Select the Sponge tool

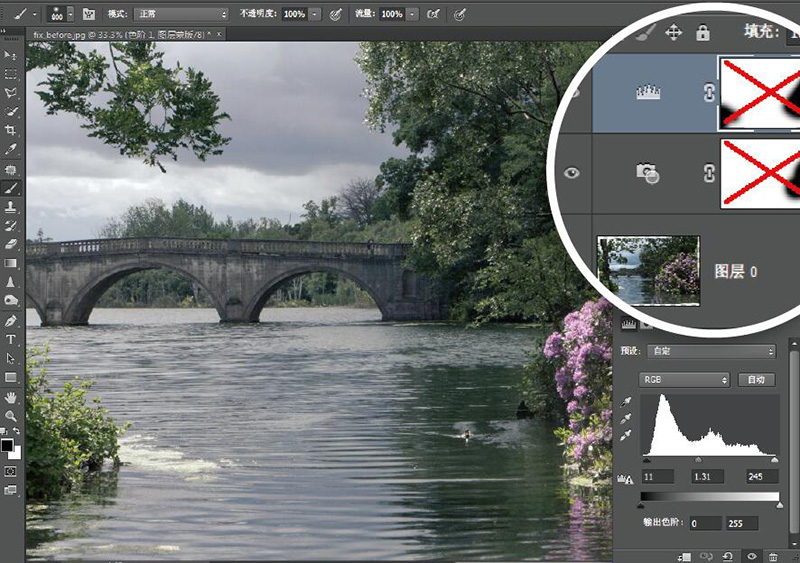coord(10,300)
